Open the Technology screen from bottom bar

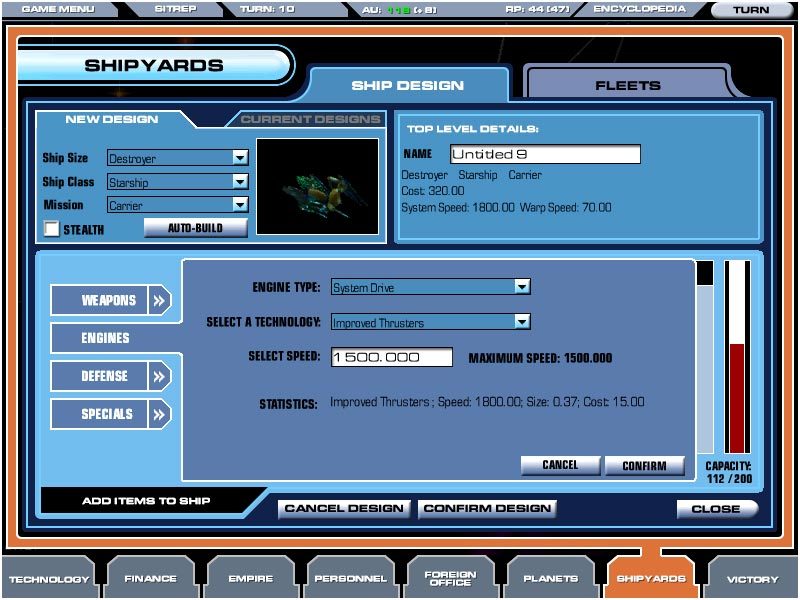tap(50, 578)
